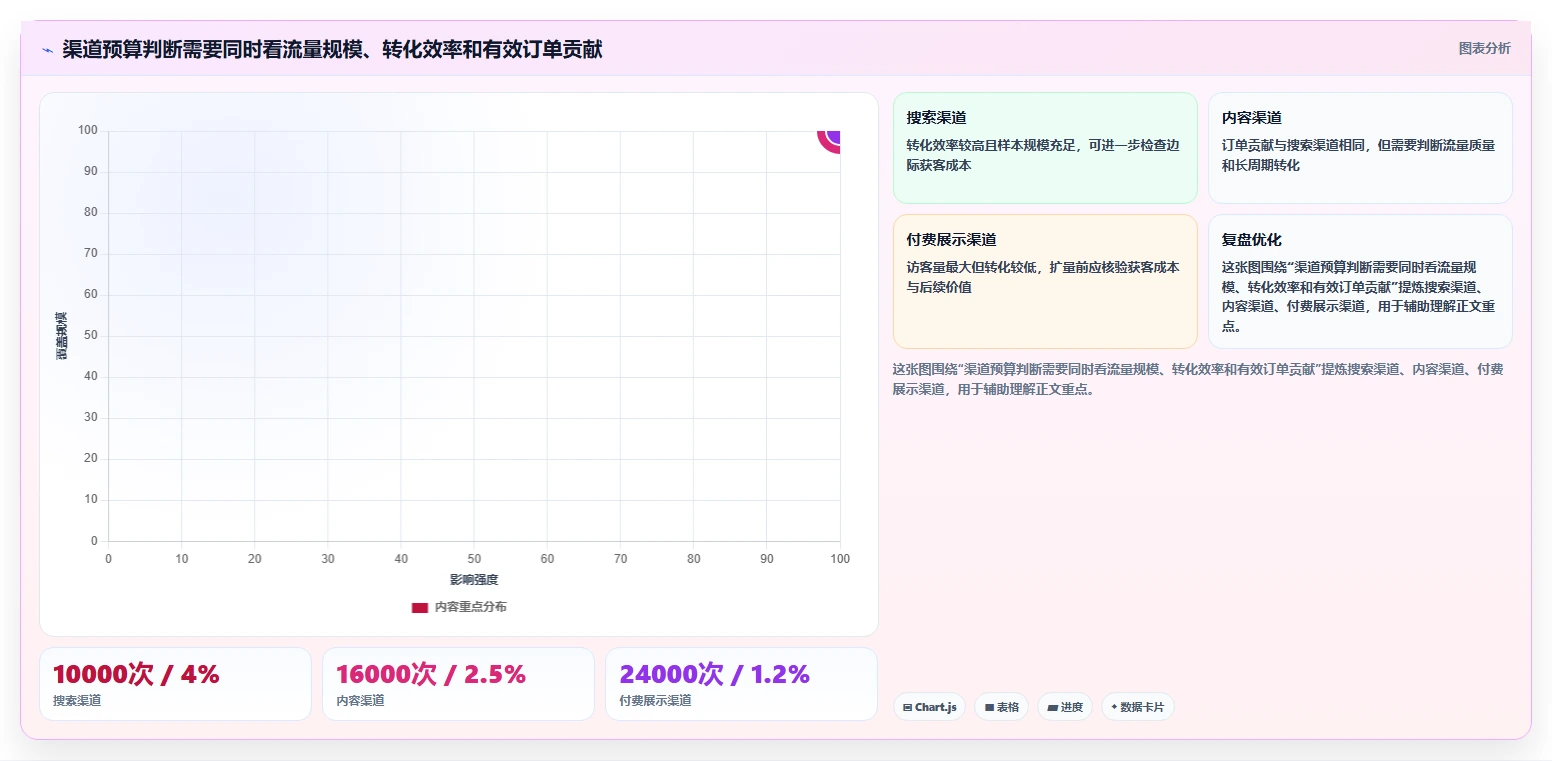Click the x-axis tick label 50

[x=474, y=559]
